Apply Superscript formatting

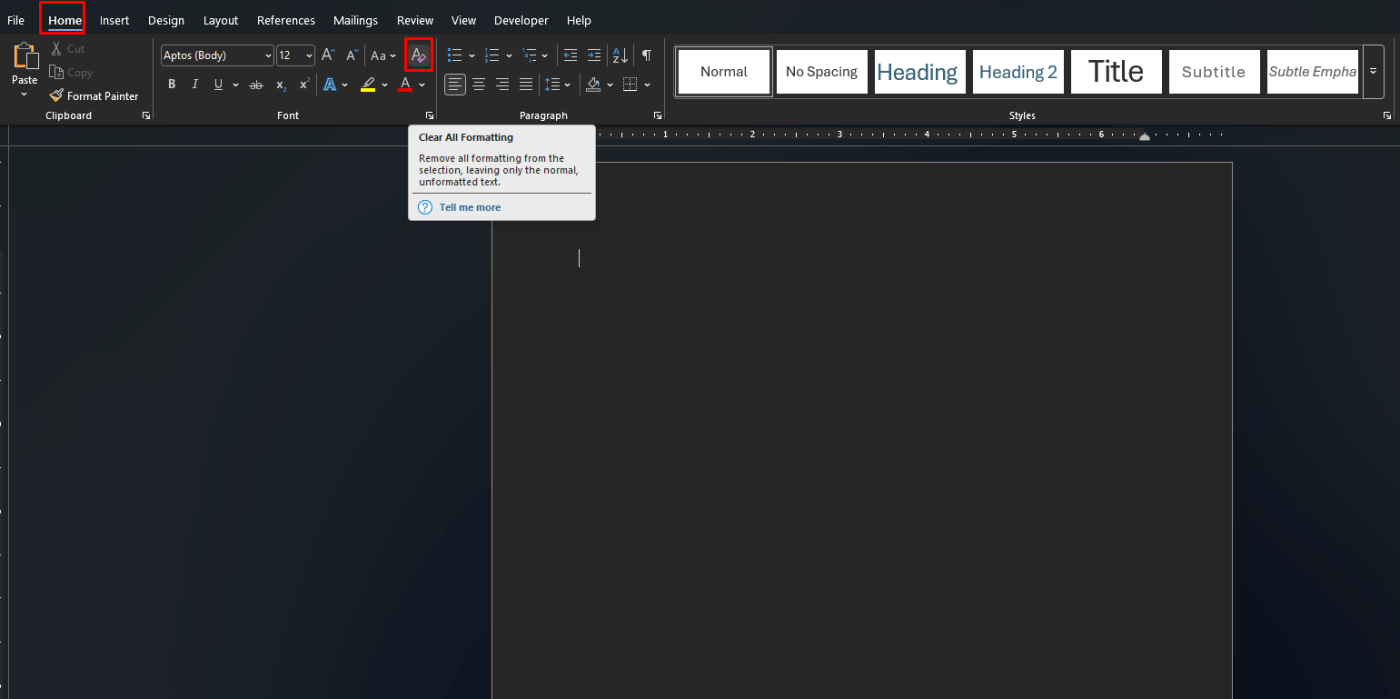[x=304, y=85]
